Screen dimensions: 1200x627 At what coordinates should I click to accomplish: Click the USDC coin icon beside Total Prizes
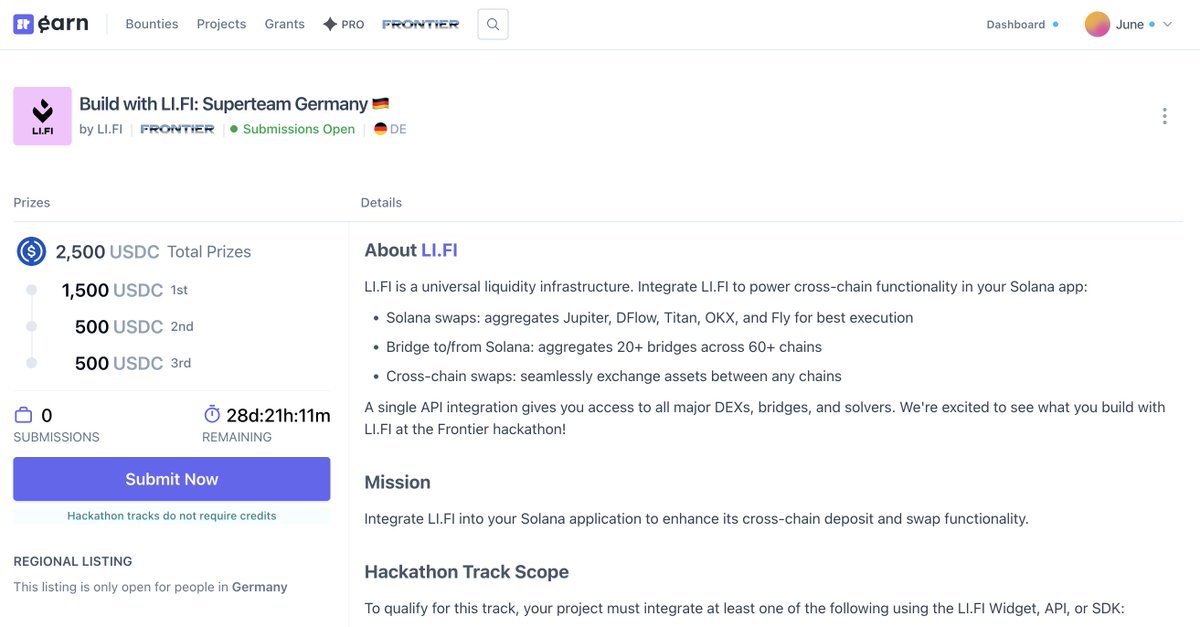click(x=31, y=251)
